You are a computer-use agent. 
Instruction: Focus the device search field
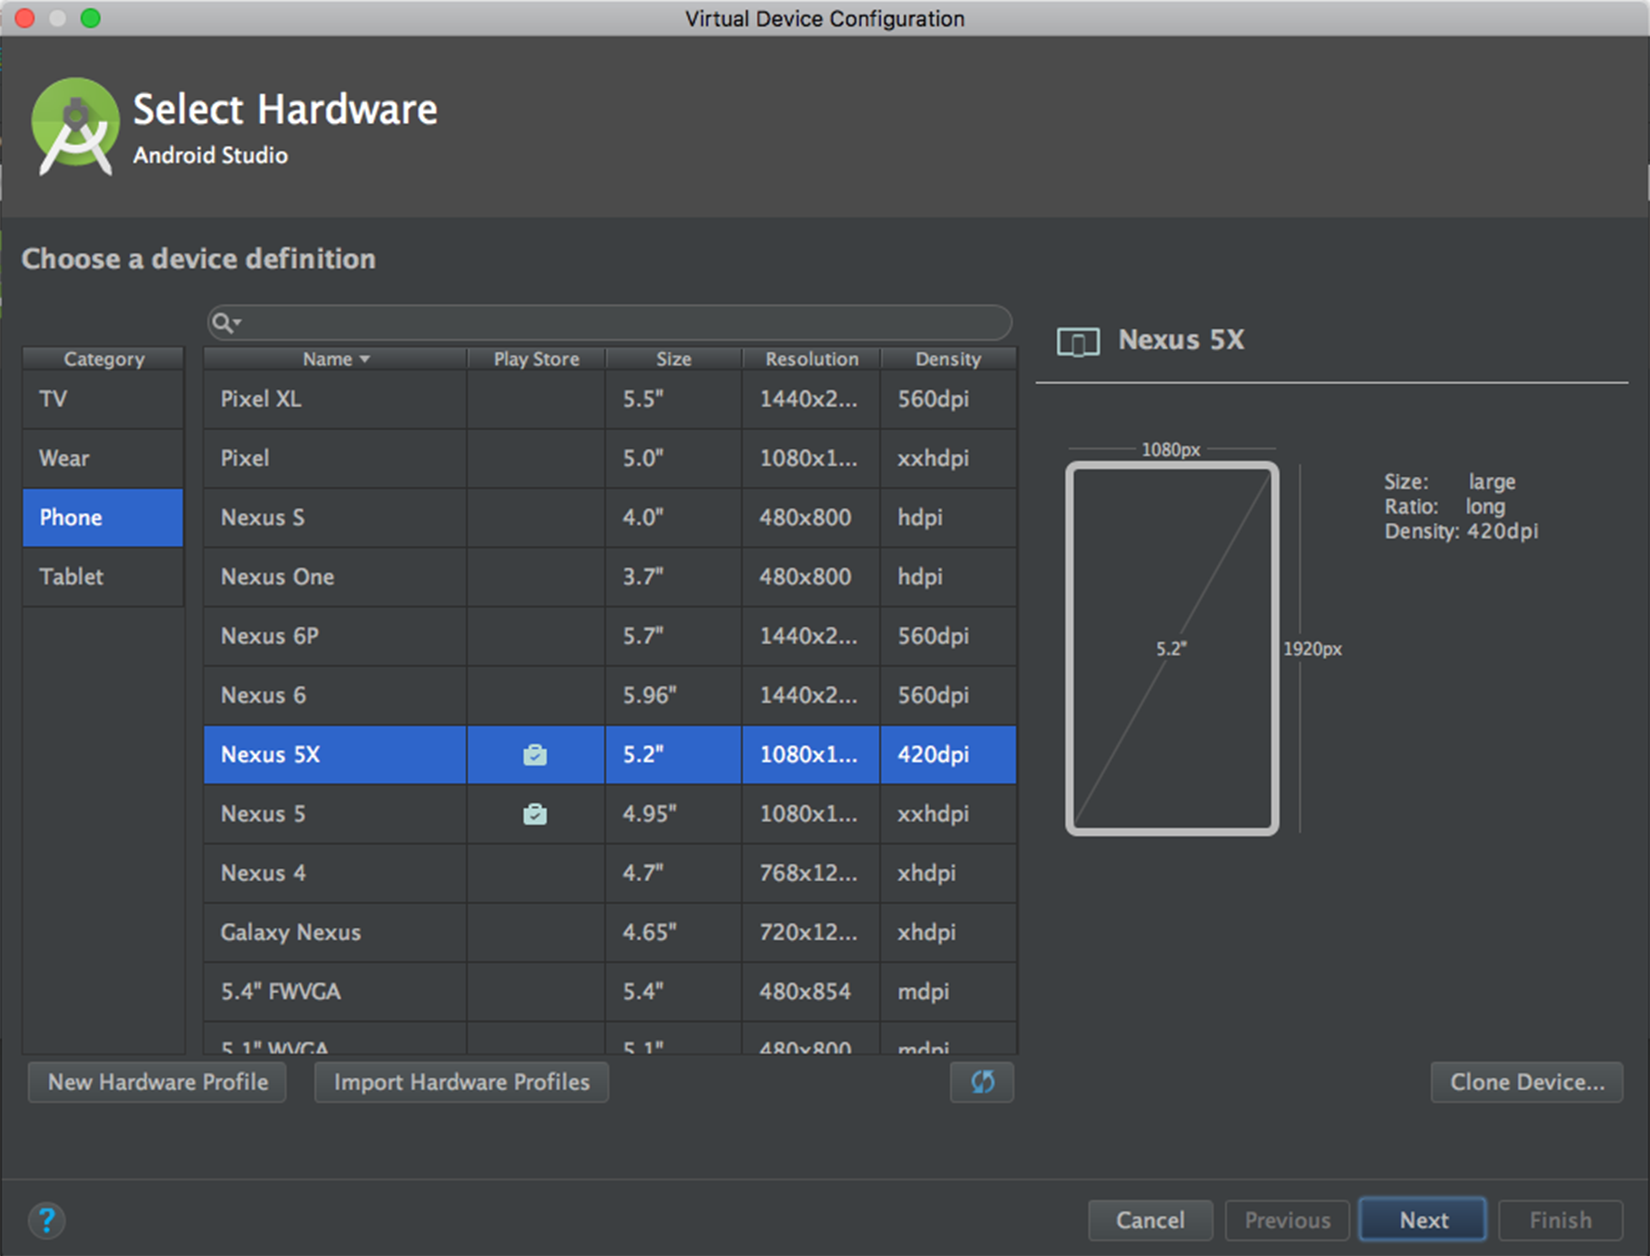coord(610,322)
